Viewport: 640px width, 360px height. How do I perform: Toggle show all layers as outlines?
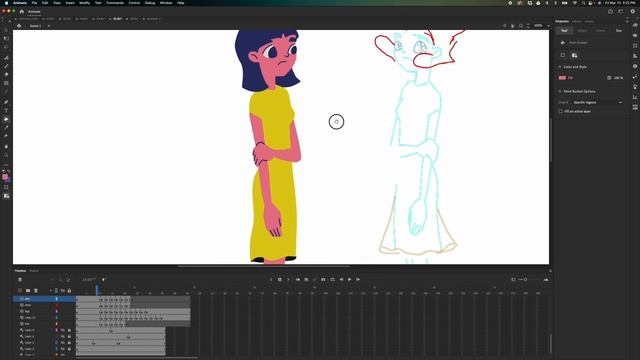tap(56, 291)
